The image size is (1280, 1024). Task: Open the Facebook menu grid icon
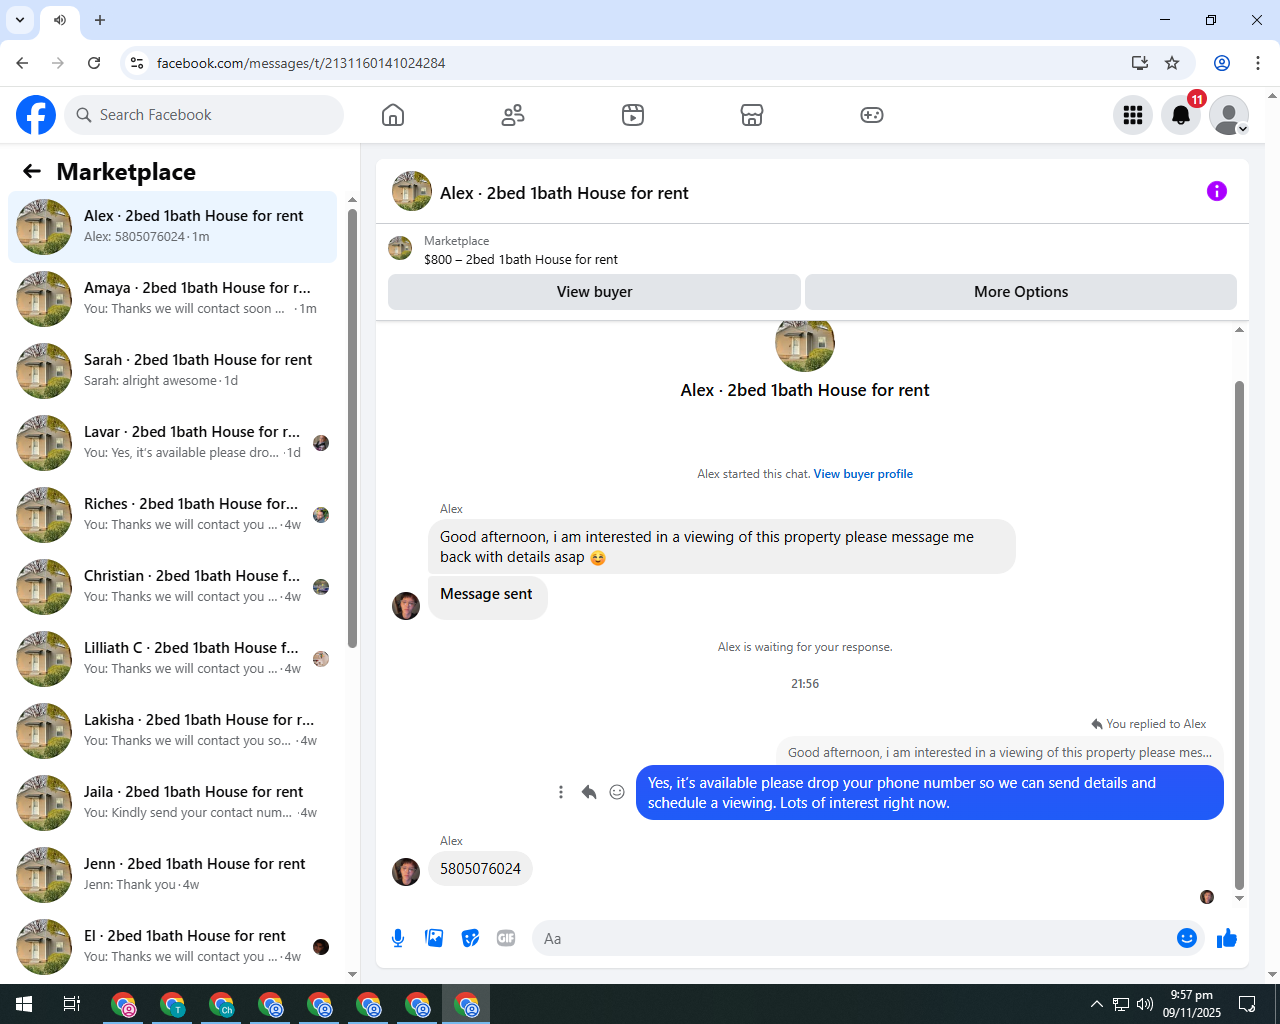1133,115
